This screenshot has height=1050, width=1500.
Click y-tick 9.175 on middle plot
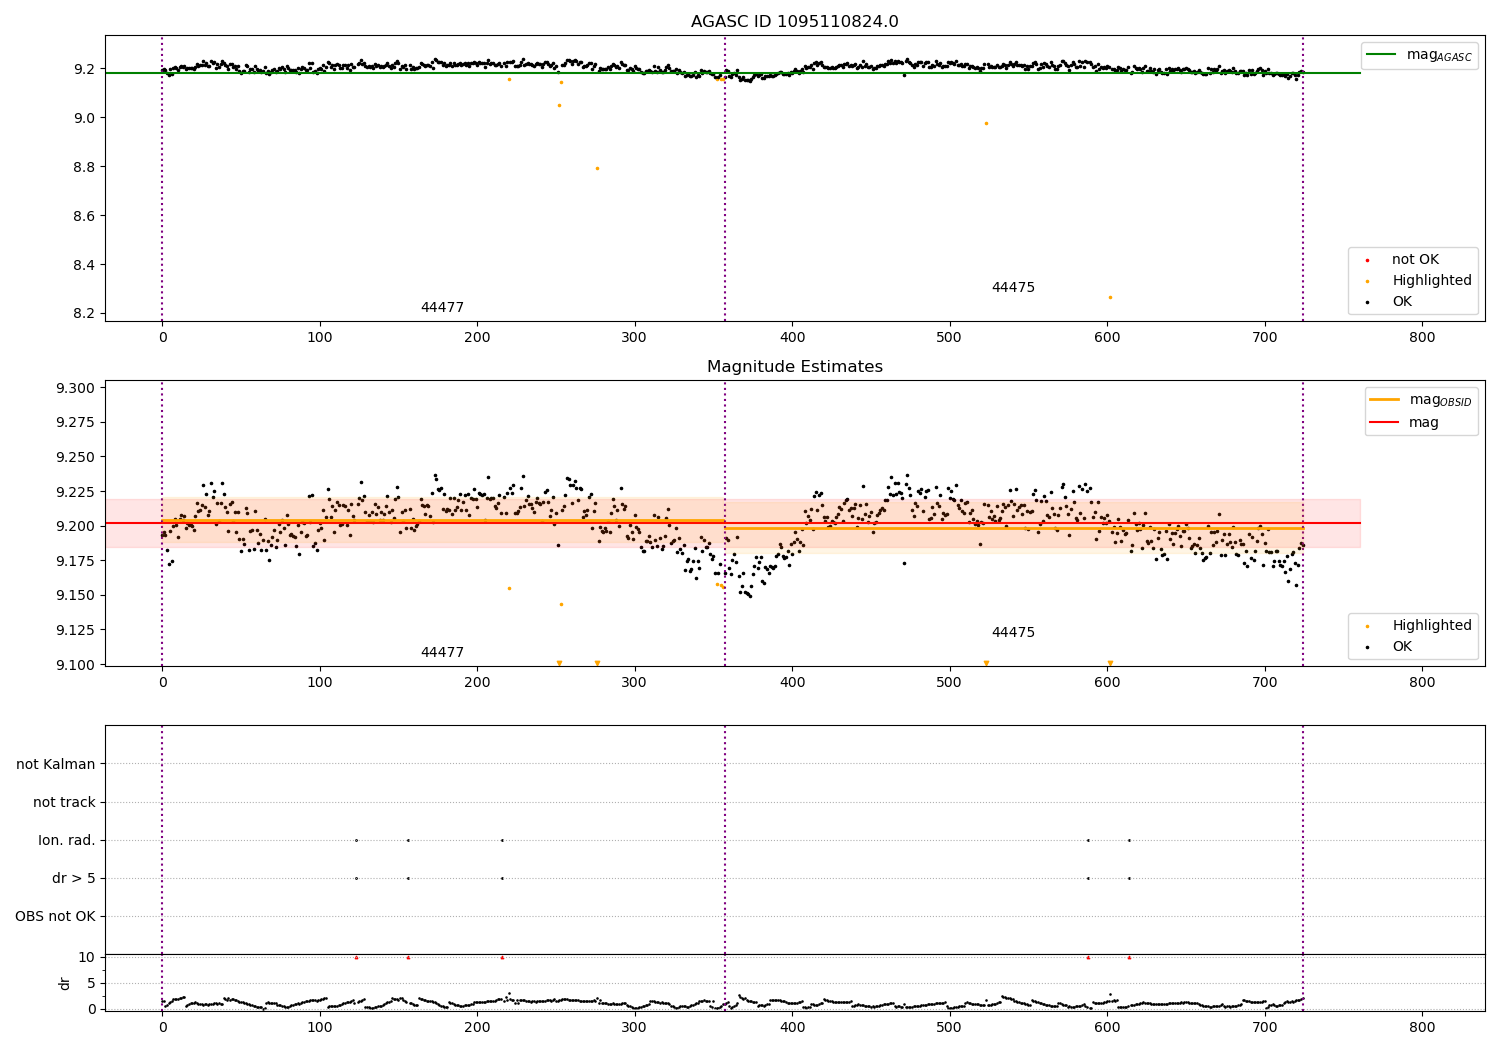(x=76, y=561)
